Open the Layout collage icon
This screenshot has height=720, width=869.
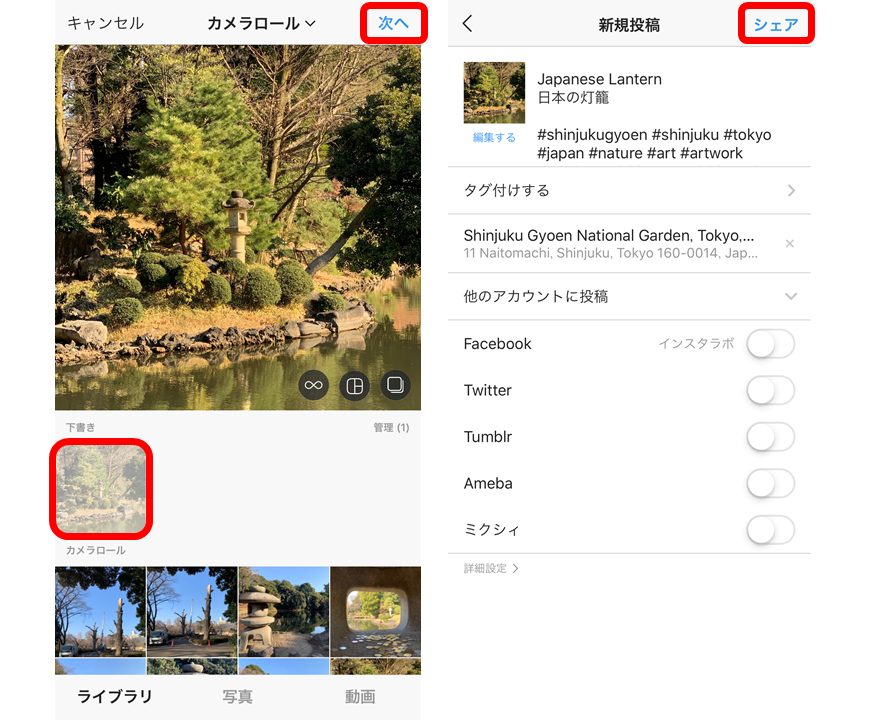click(354, 386)
